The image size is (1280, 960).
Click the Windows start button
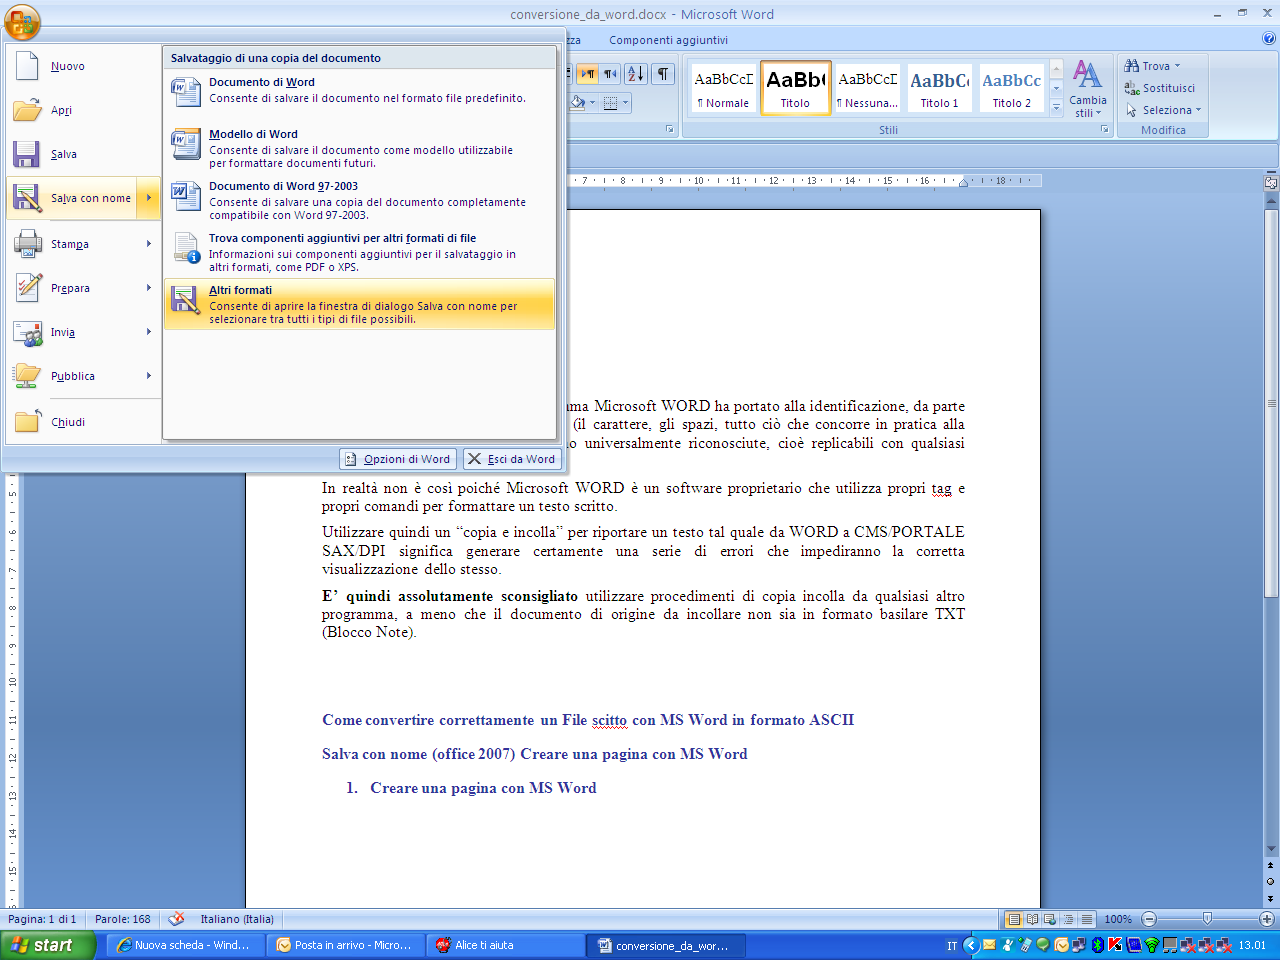click(48, 945)
